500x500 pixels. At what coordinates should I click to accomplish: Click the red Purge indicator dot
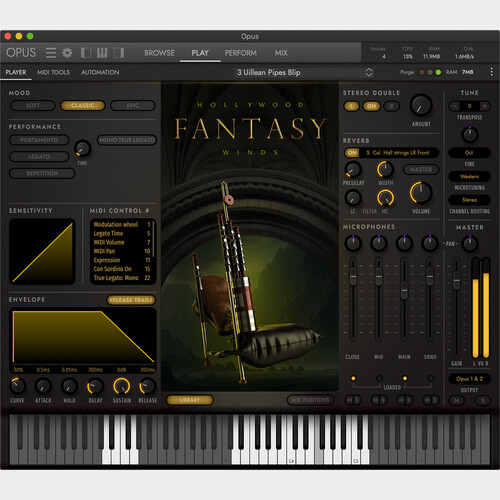click(422, 72)
